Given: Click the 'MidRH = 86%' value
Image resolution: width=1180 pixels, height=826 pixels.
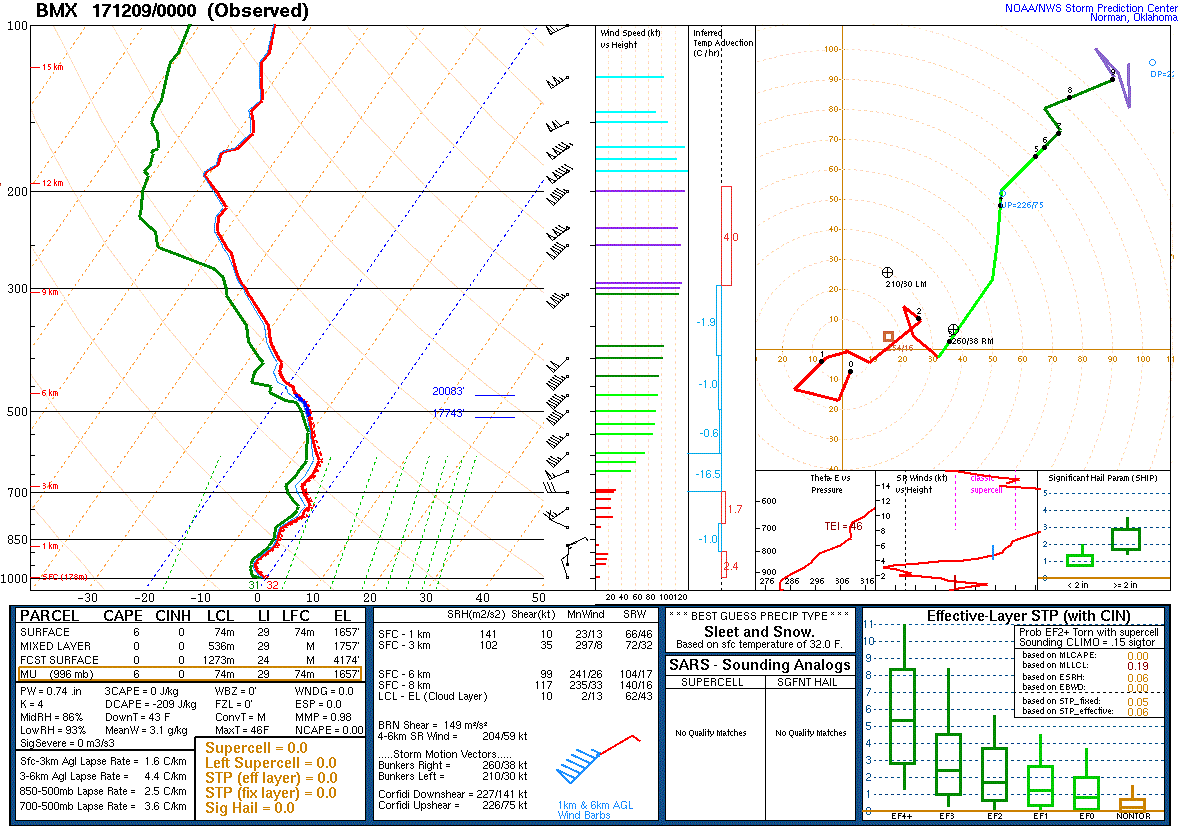Looking at the screenshot, I should pyautogui.click(x=51, y=717).
